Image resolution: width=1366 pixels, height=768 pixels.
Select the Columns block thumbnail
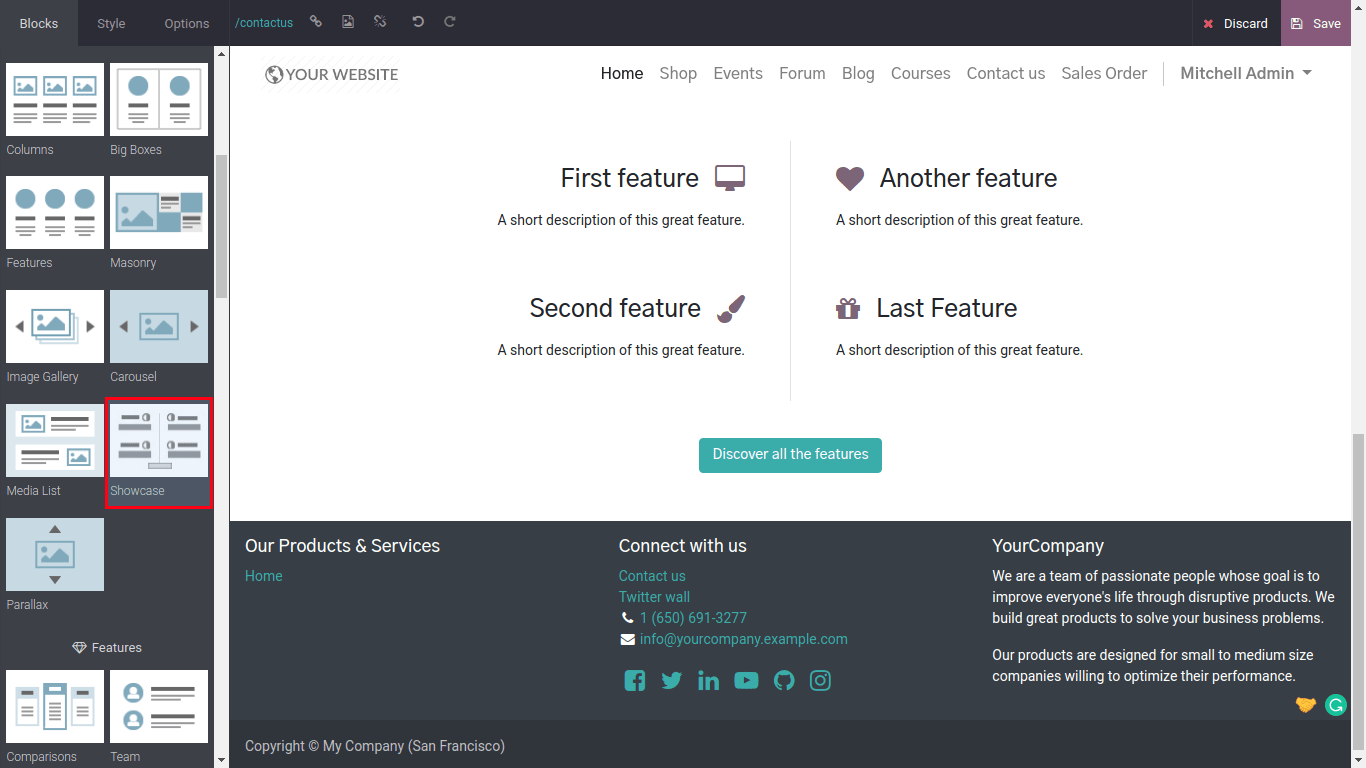coord(55,100)
